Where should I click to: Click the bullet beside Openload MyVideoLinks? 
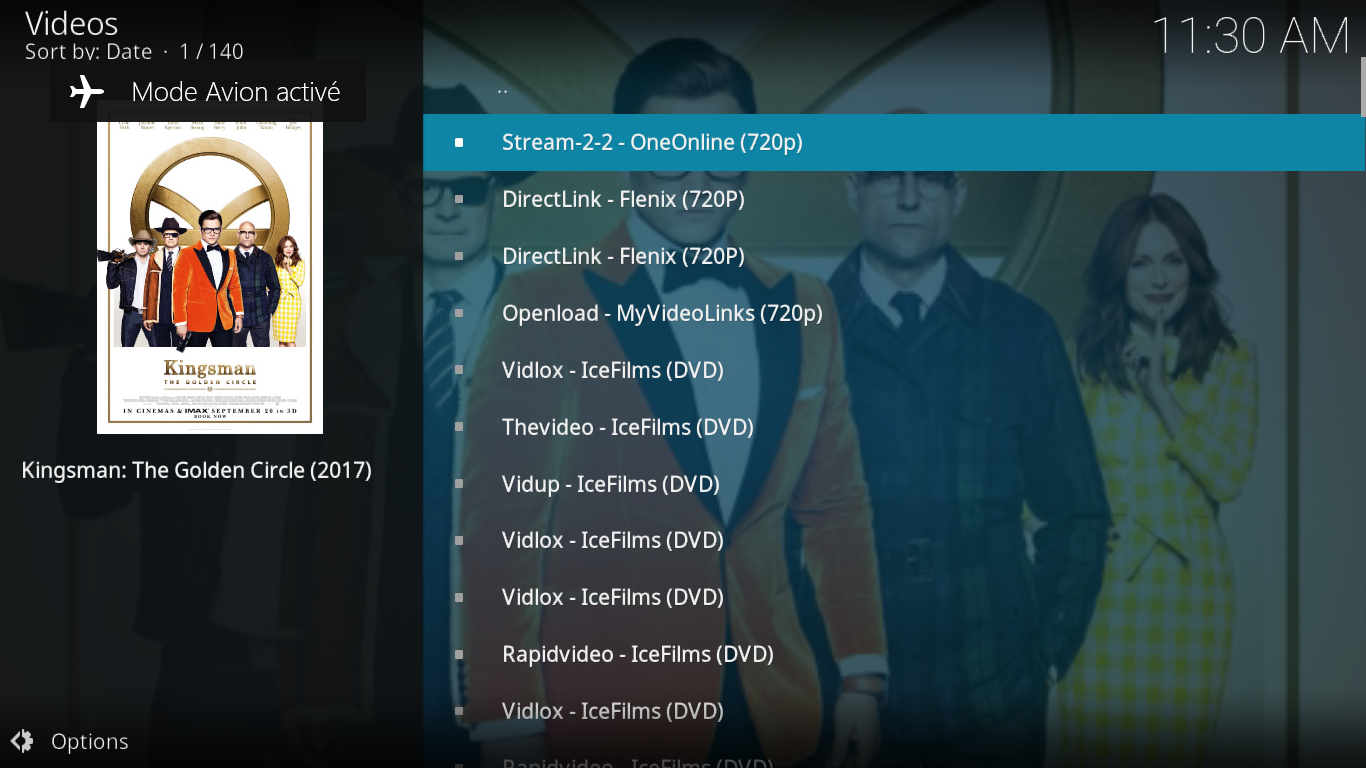459,313
